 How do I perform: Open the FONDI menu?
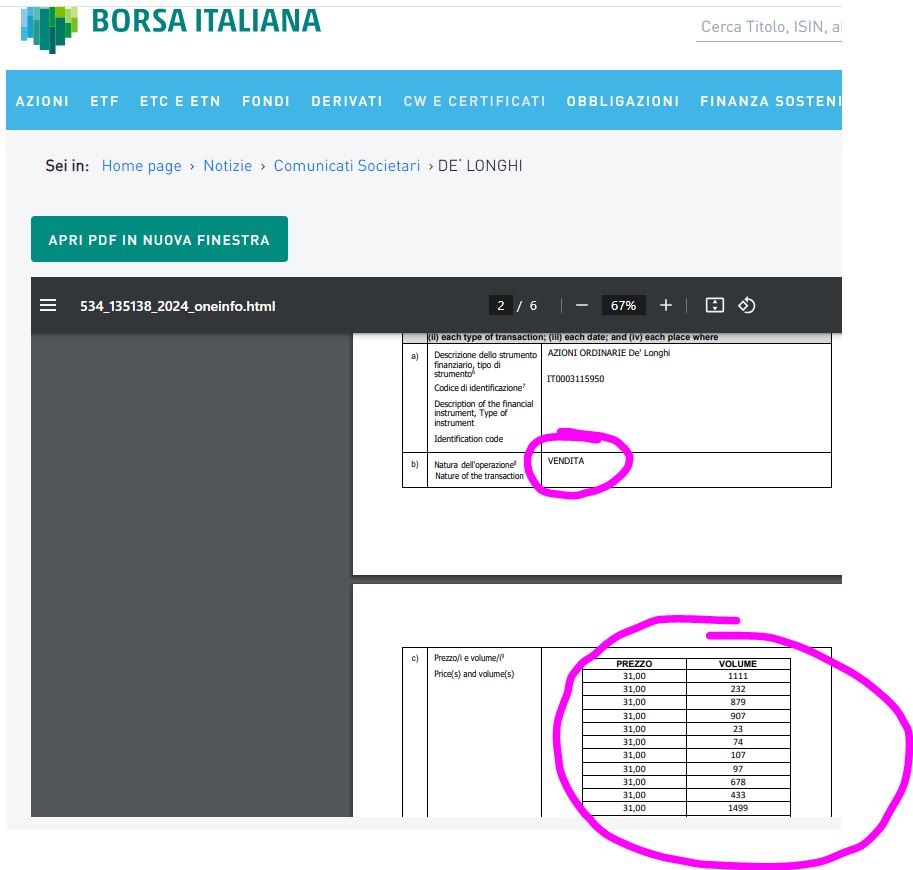[266, 101]
